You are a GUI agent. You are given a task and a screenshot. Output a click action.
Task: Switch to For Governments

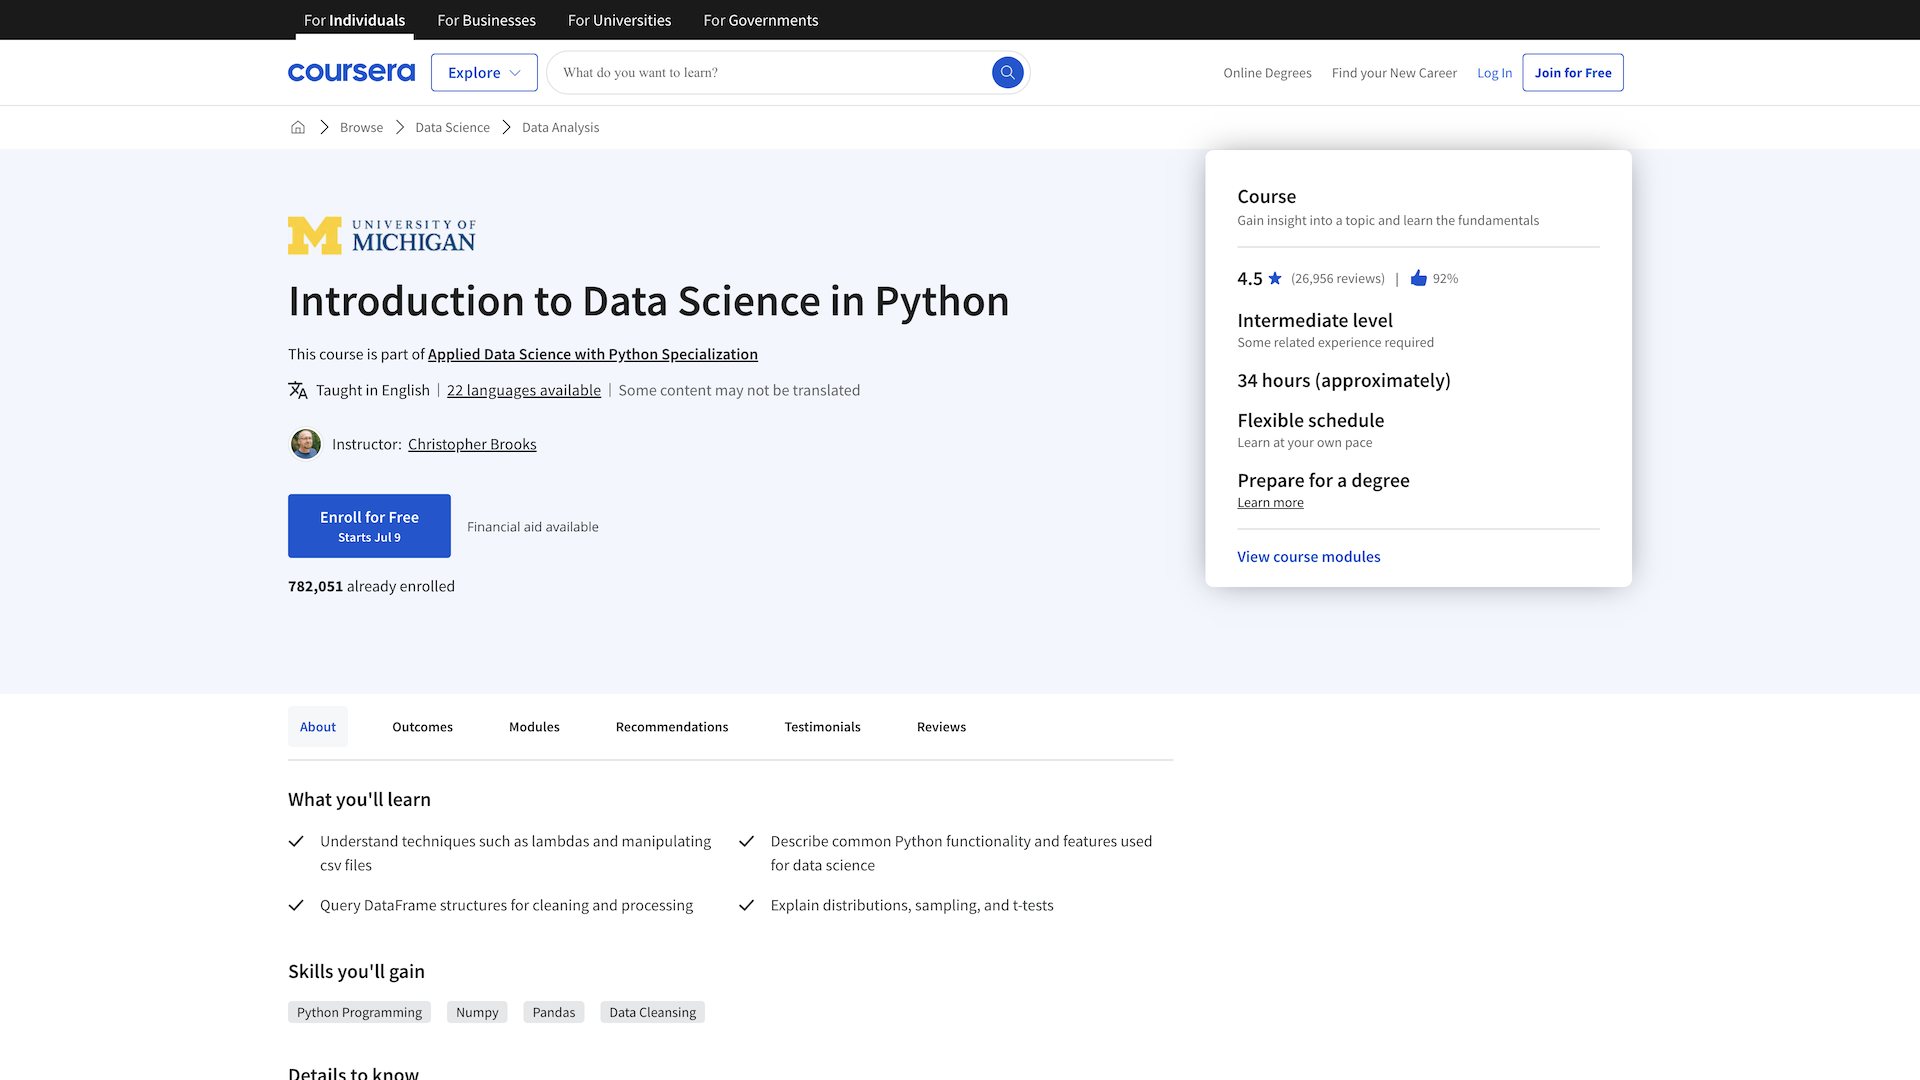coord(760,20)
